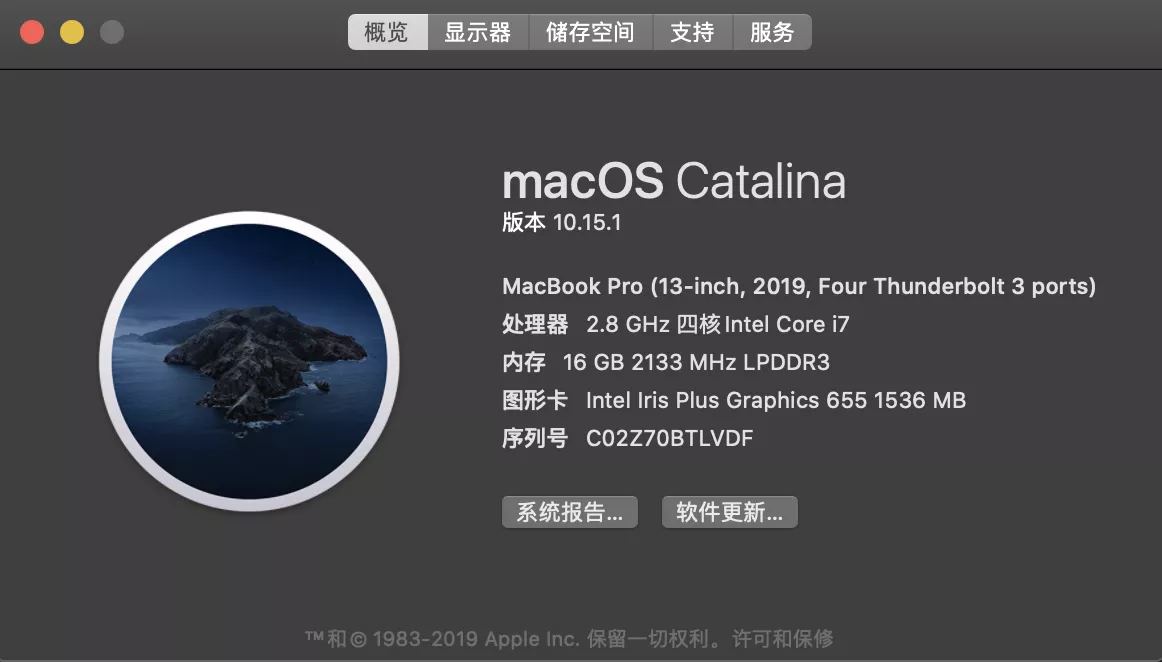Click the MacBook Pro model line

point(799,286)
